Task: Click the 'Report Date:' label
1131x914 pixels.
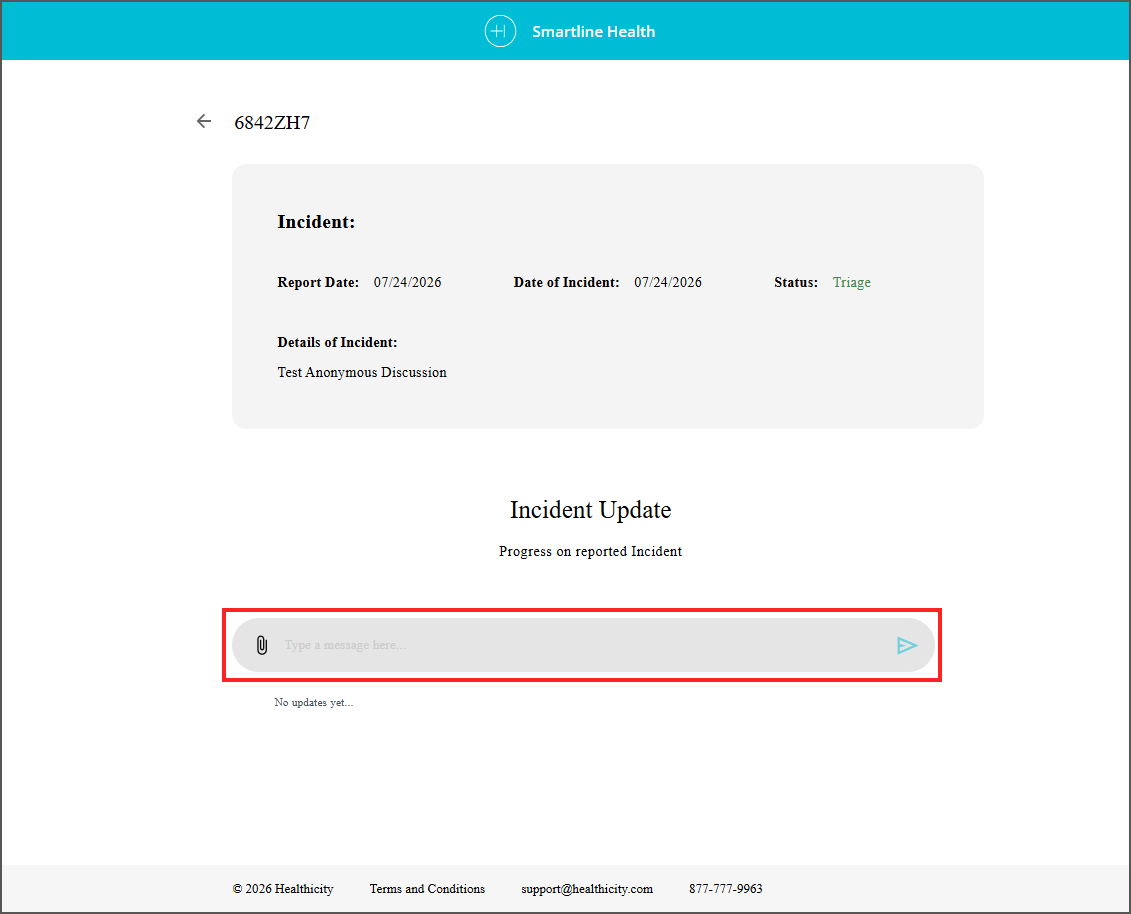Action: [x=317, y=282]
